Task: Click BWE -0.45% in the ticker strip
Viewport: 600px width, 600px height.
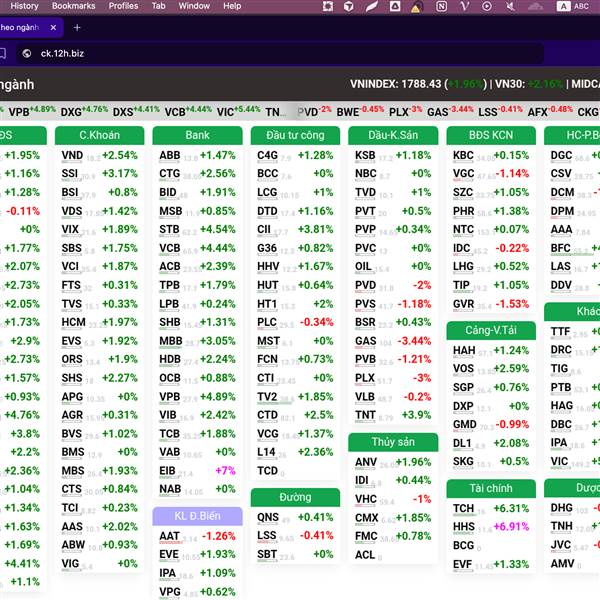Action: coord(360,112)
